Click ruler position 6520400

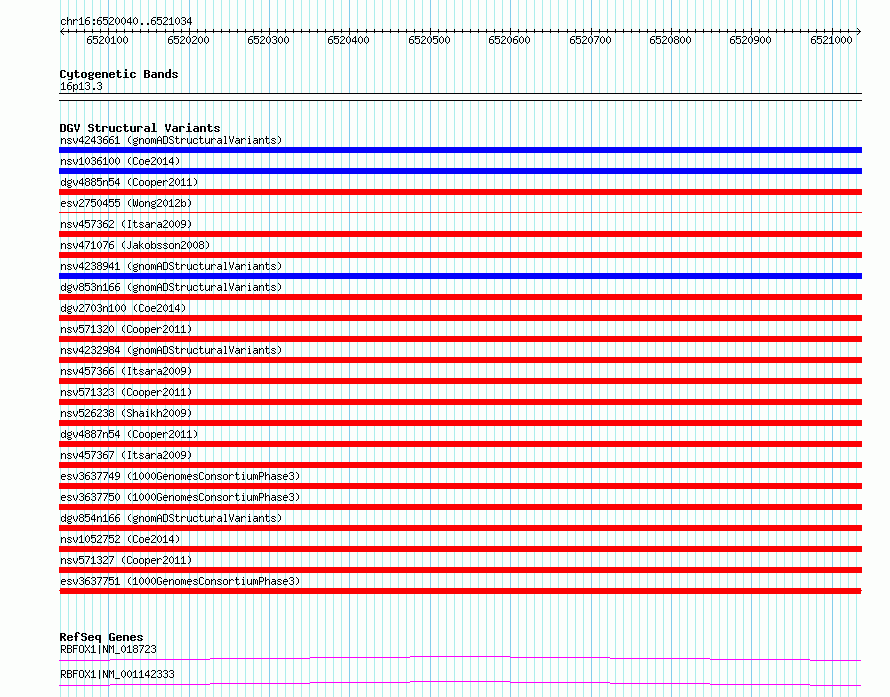348,40
